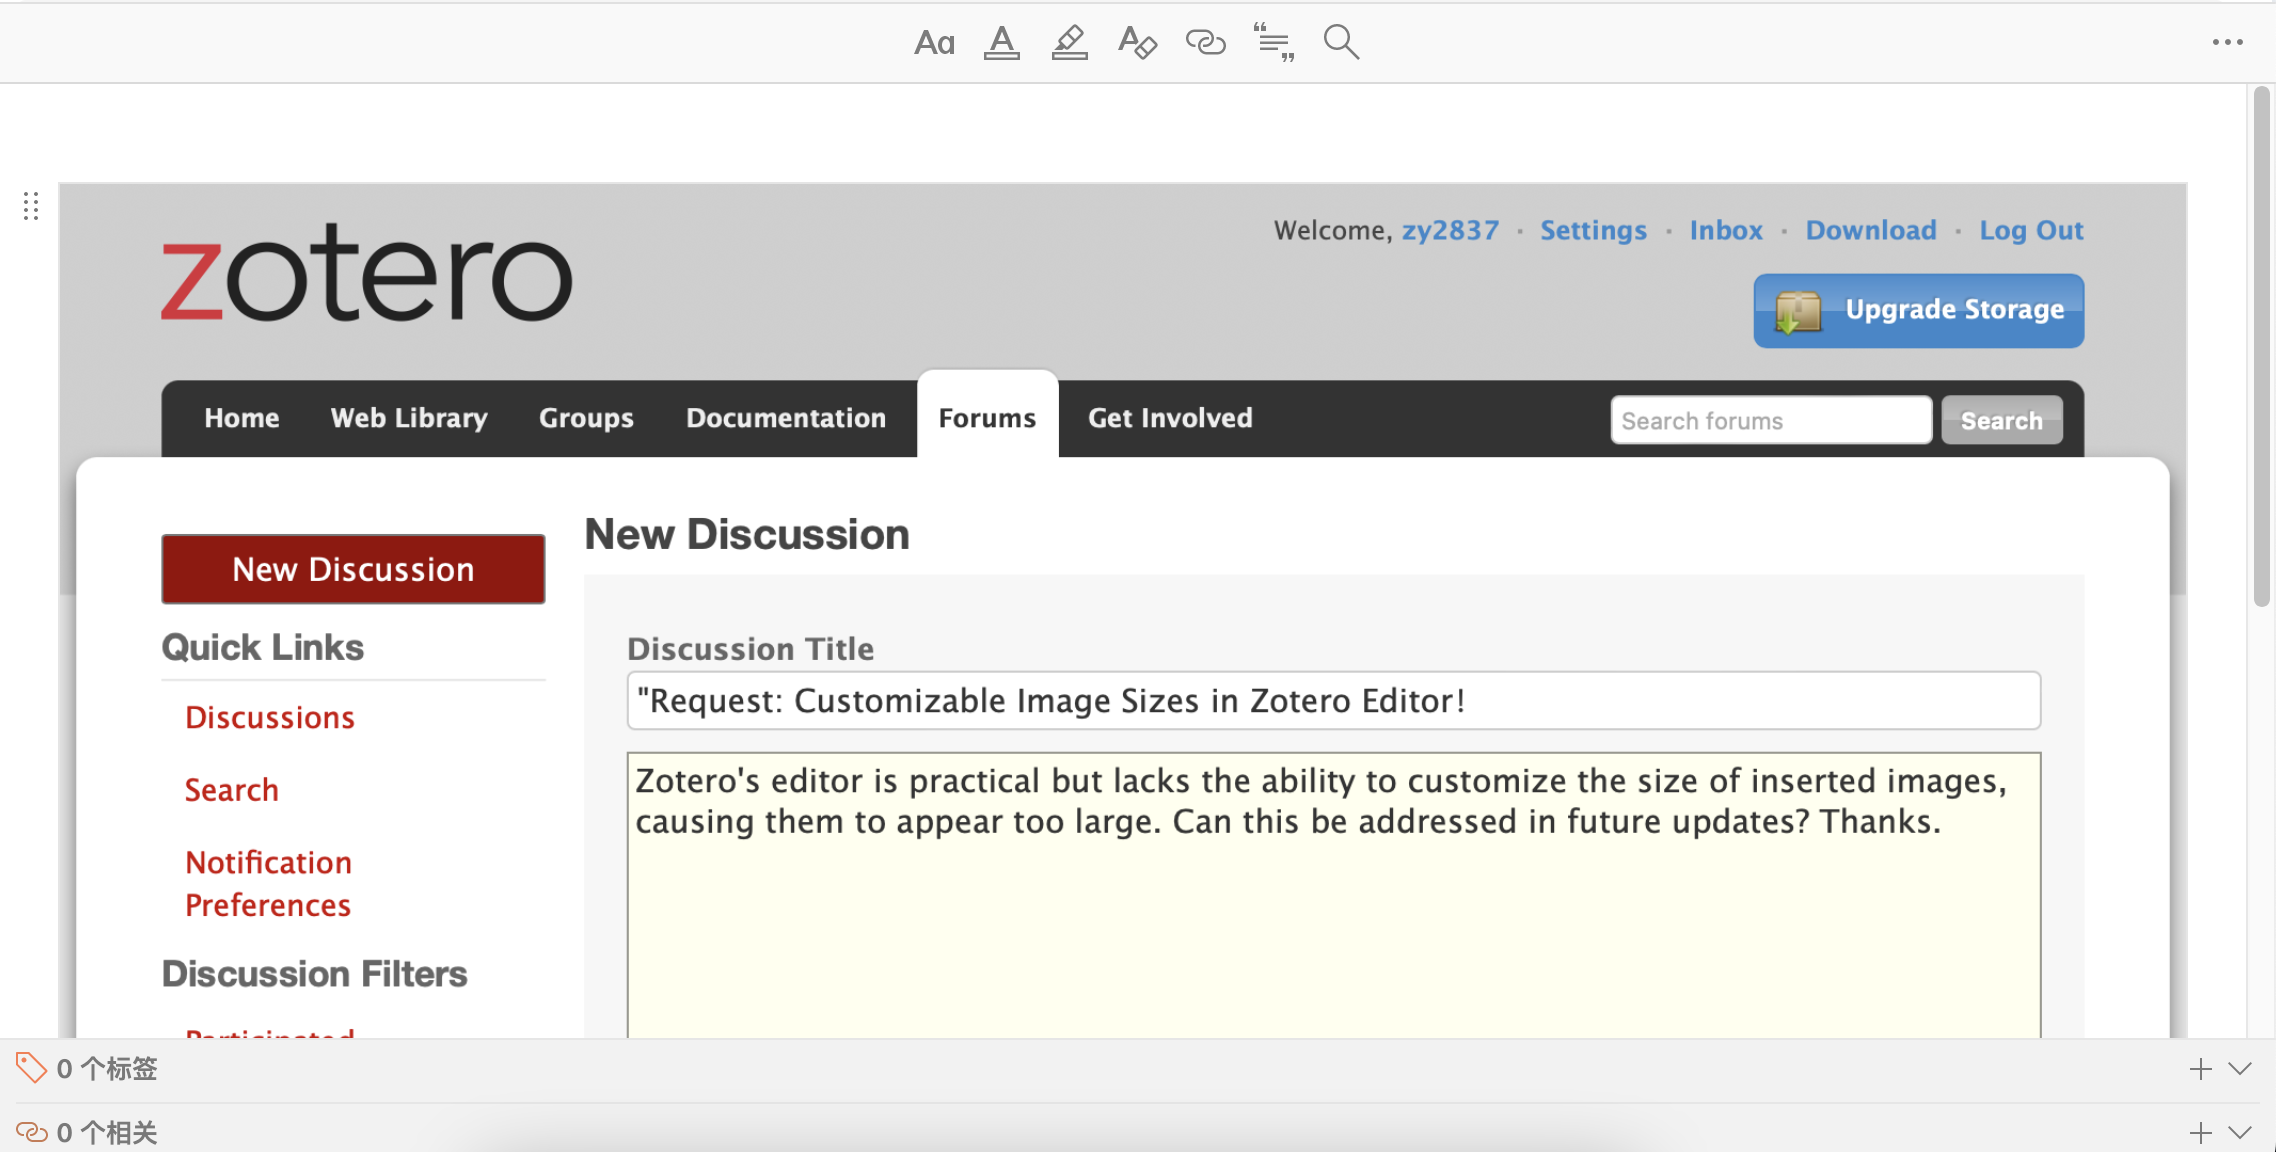The width and height of the screenshot is (2276, 1152).
Task: Click the vertical scrollbar thumb
Action: click(x=2261, y=345)
